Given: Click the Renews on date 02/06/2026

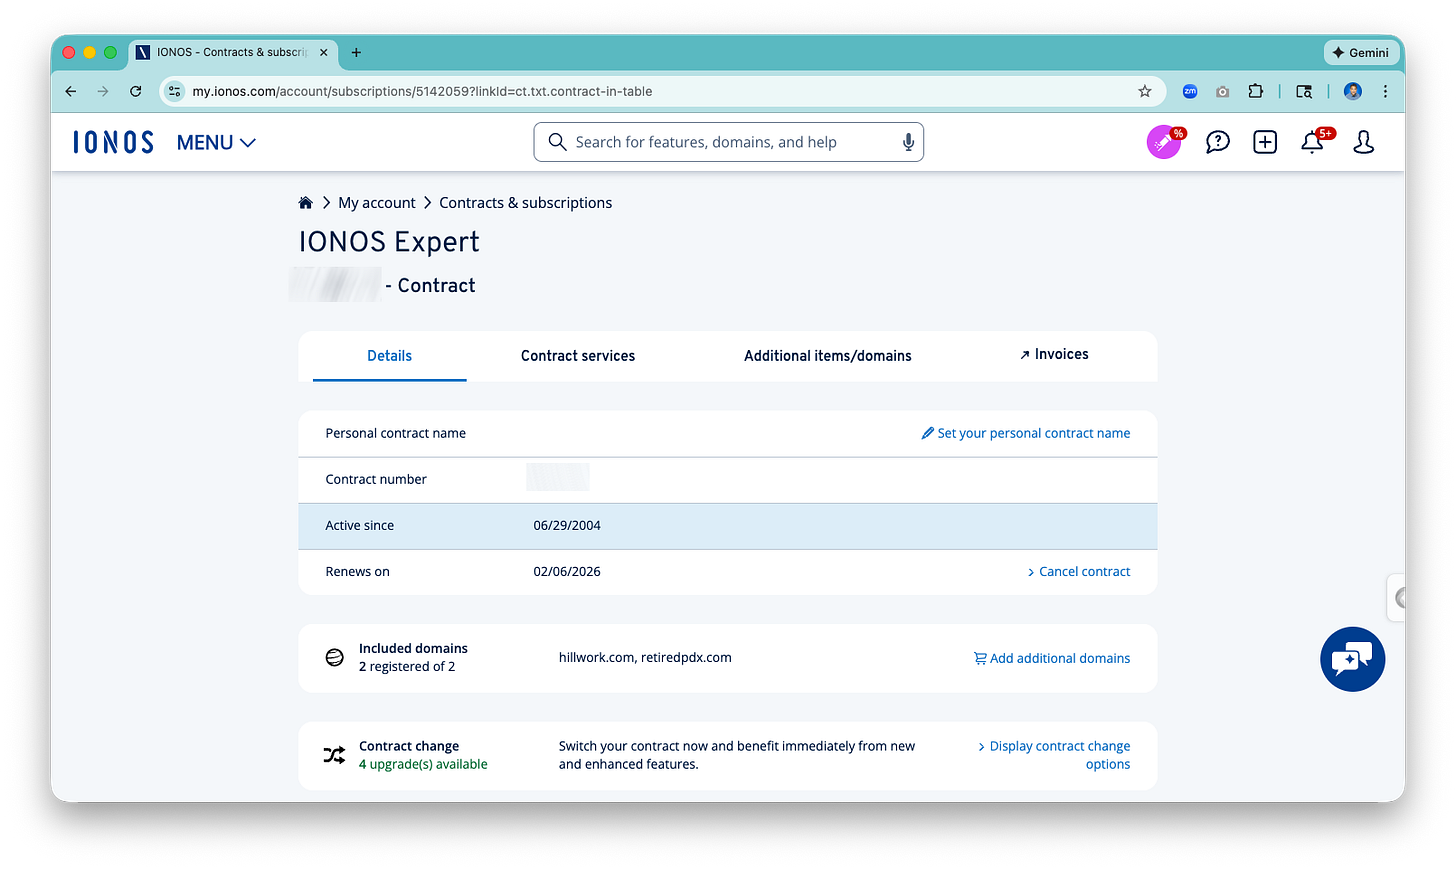Looking at the screenshot, I should [x=567, y=572].
